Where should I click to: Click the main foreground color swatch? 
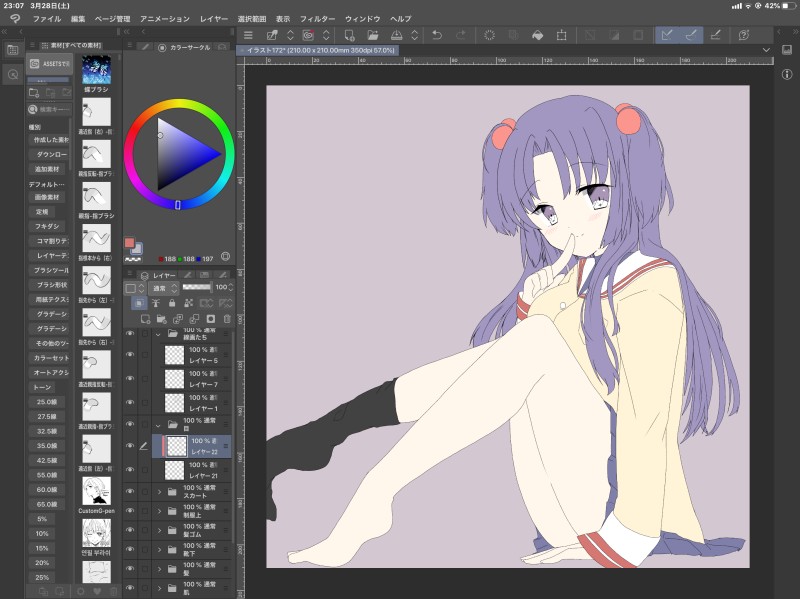tap(130, 243)
